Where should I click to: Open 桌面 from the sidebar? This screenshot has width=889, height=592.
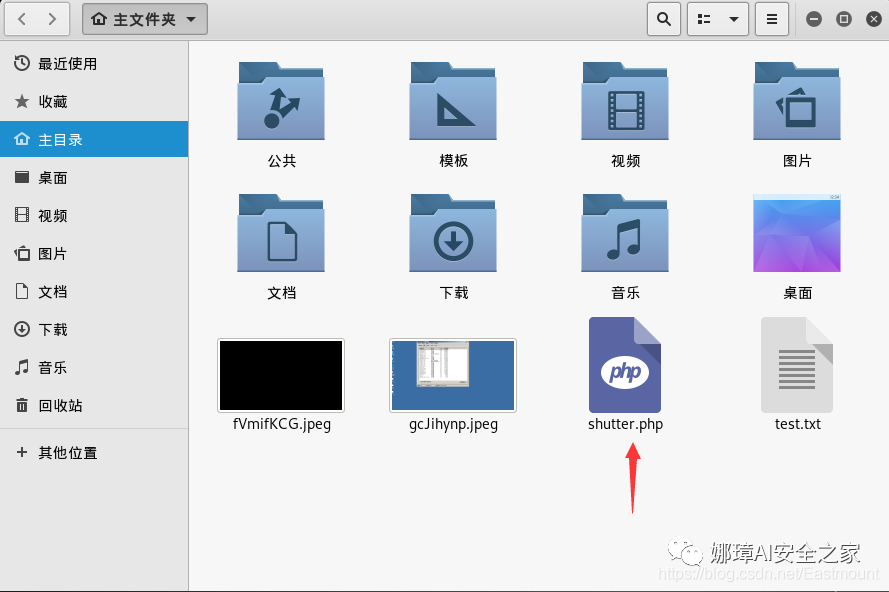(94, 177)
